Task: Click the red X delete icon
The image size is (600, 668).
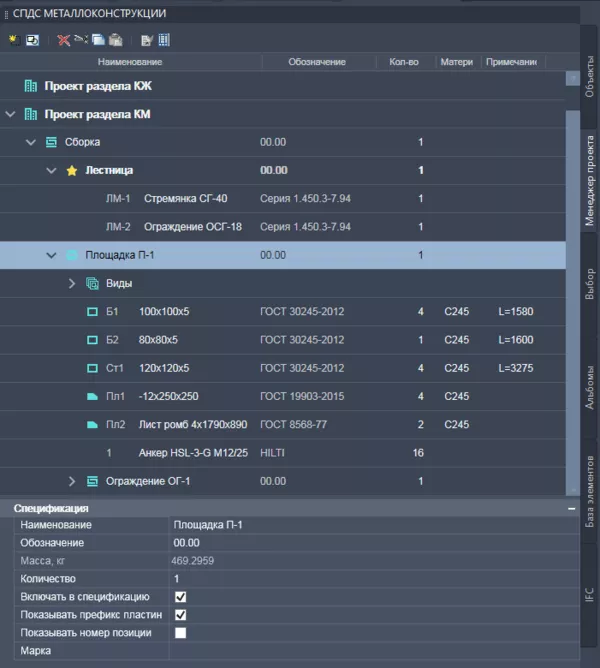Action: click(x=64, y=40)
